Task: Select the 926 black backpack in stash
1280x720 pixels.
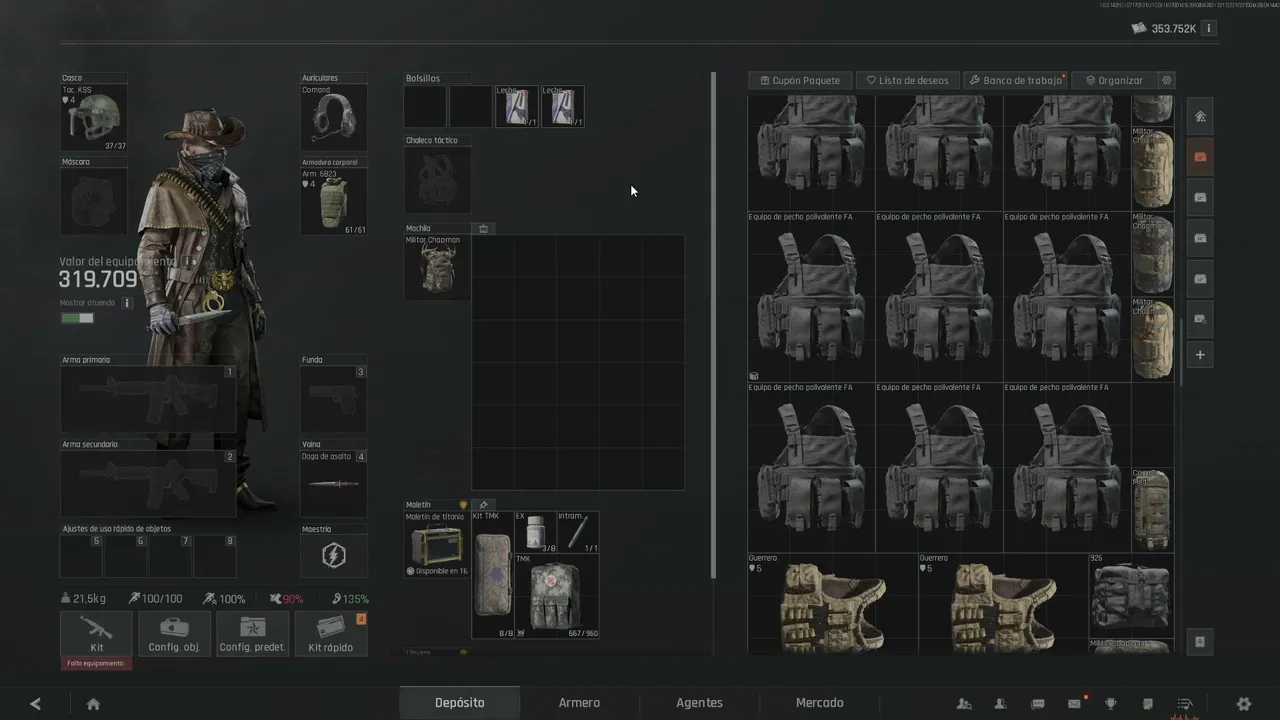Action: pyautogui.click(x=1130, y=596)
